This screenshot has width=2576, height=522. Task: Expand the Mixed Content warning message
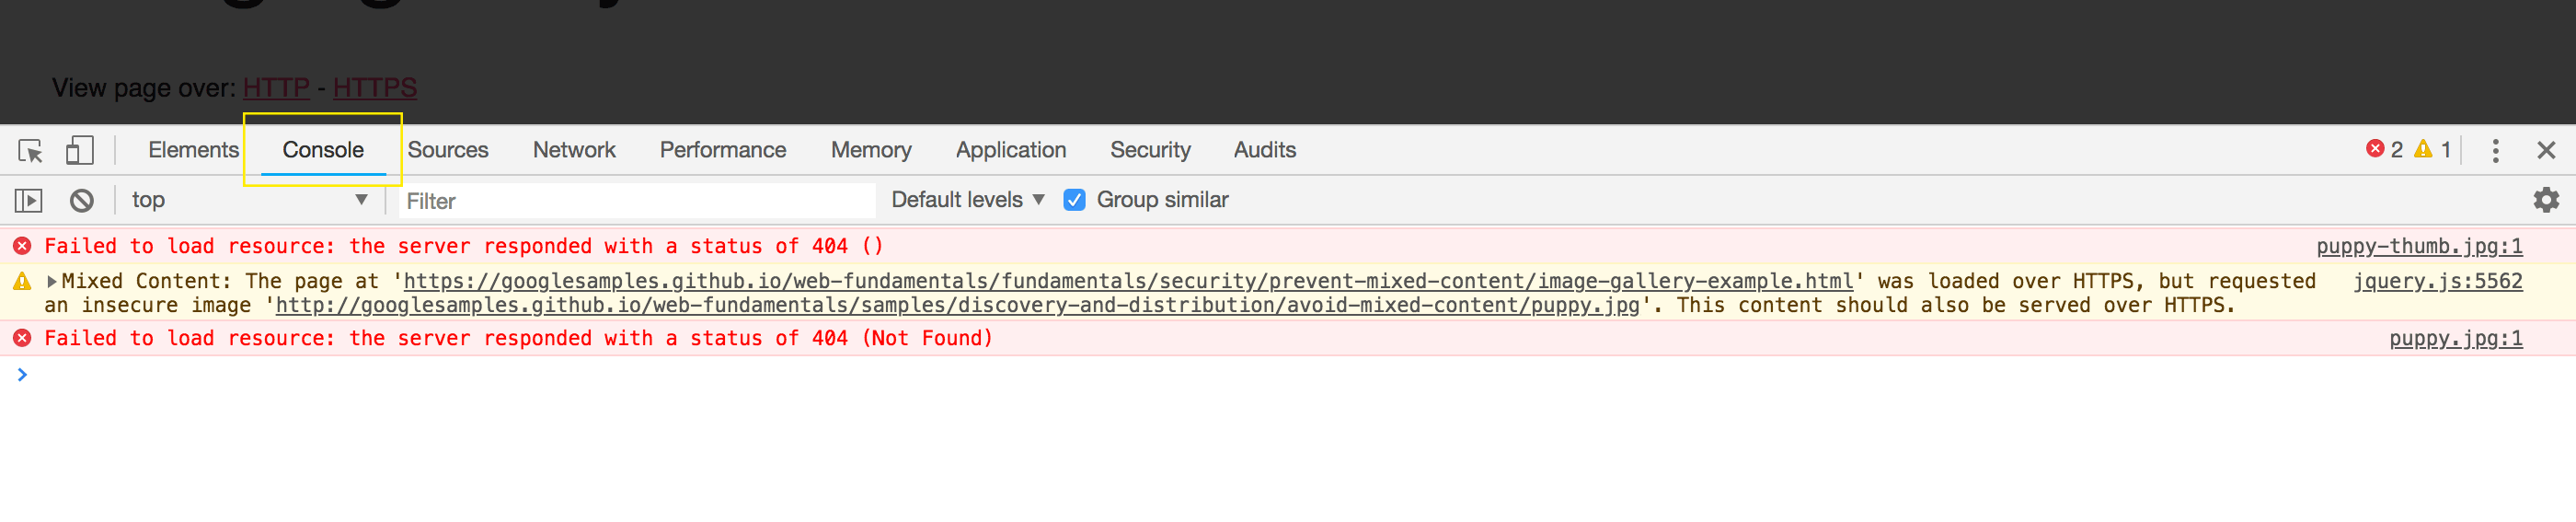pos(52,282)
